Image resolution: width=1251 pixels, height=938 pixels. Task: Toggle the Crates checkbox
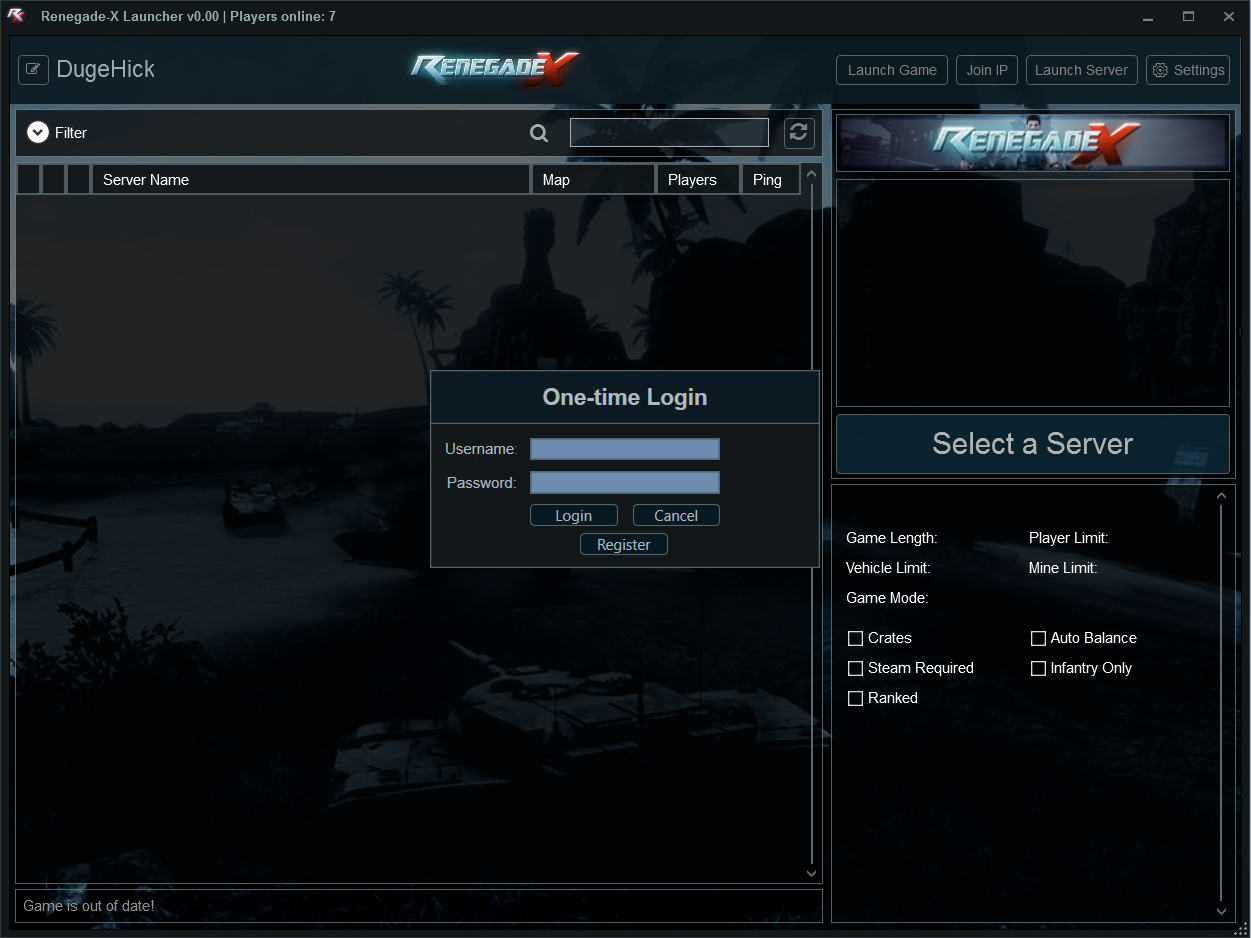(x=855, y=639)
